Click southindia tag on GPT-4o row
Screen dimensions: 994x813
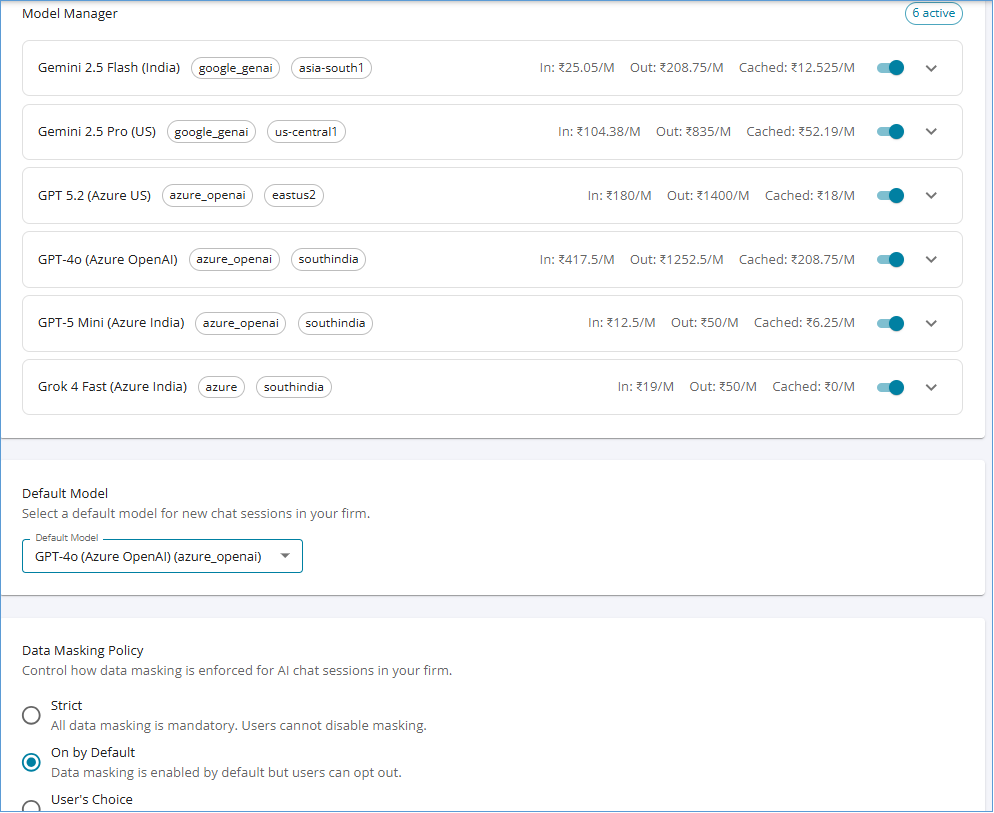[328, 259]
